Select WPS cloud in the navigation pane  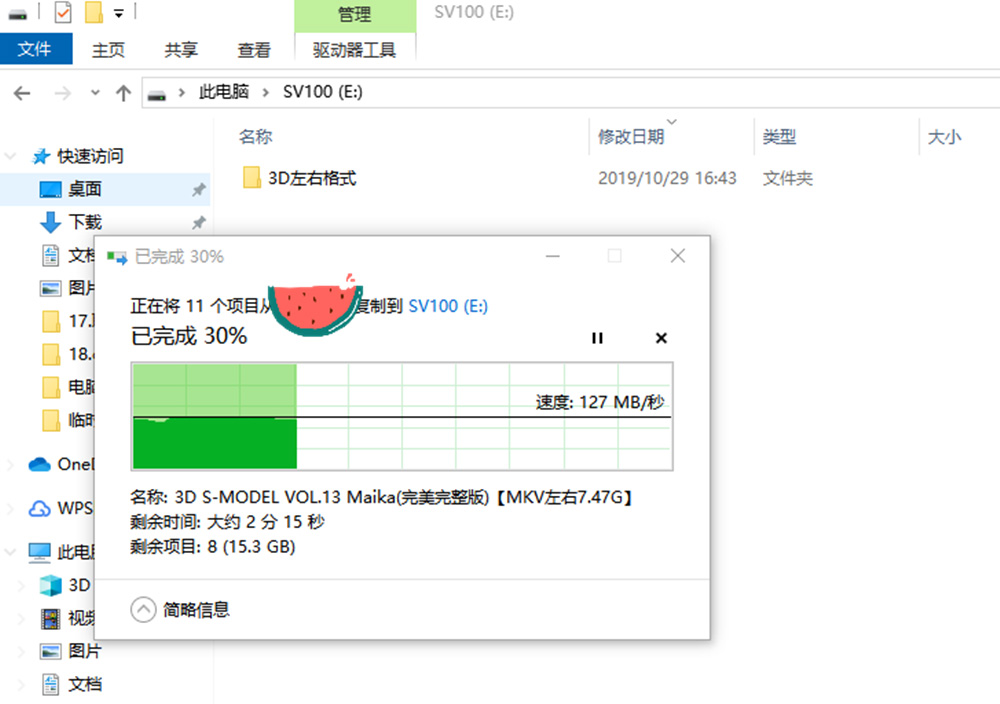(61, 508)
